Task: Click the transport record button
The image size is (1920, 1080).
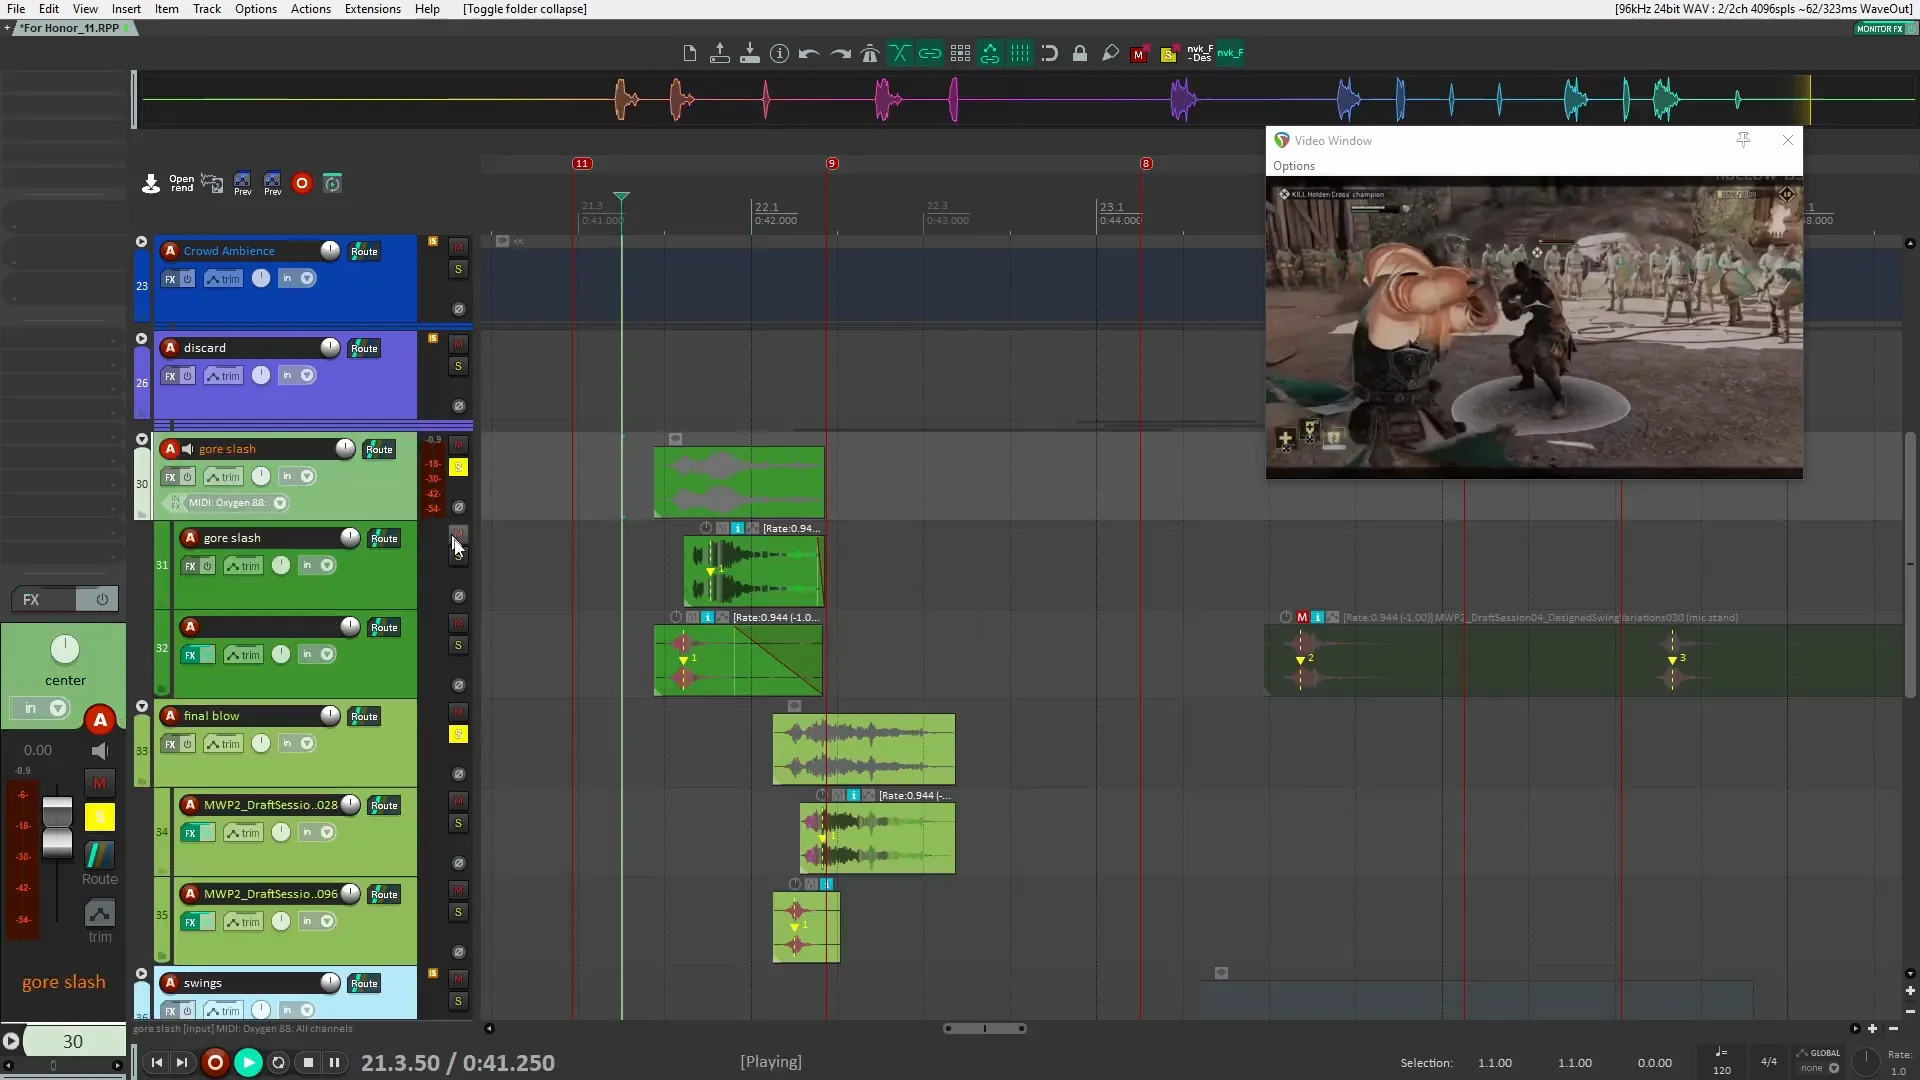Action: tap(215, 1062)
